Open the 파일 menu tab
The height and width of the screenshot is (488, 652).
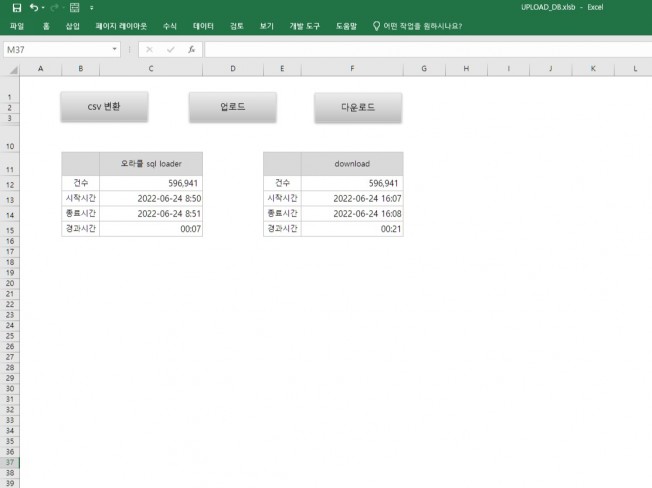[x=17, y=26]
